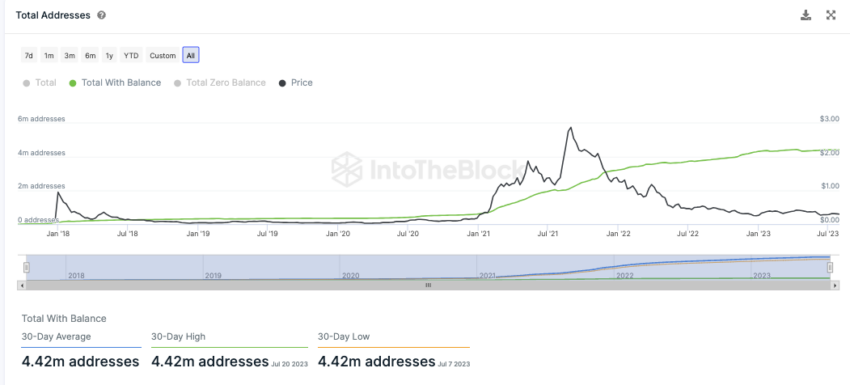Click the scrollbar right arrow

[x=833, y=285]
